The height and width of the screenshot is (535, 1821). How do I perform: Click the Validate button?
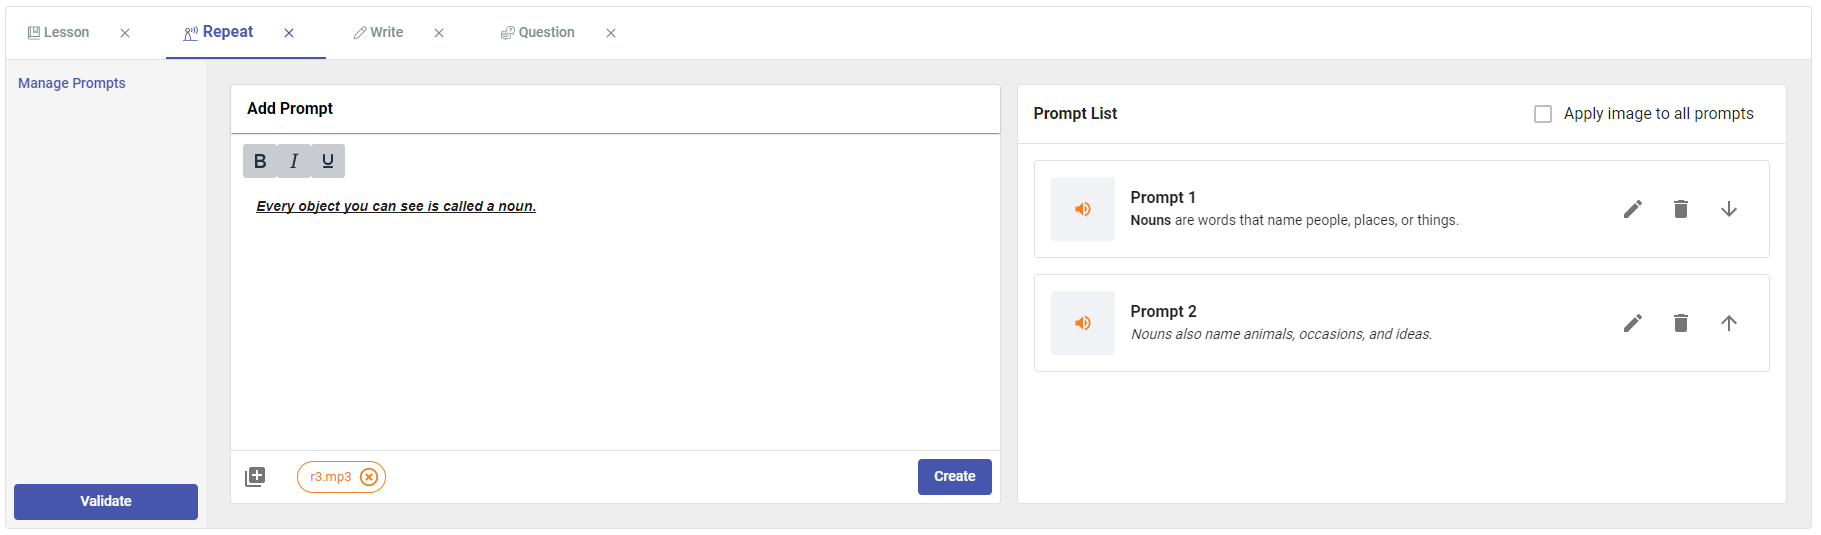[106, 501]
